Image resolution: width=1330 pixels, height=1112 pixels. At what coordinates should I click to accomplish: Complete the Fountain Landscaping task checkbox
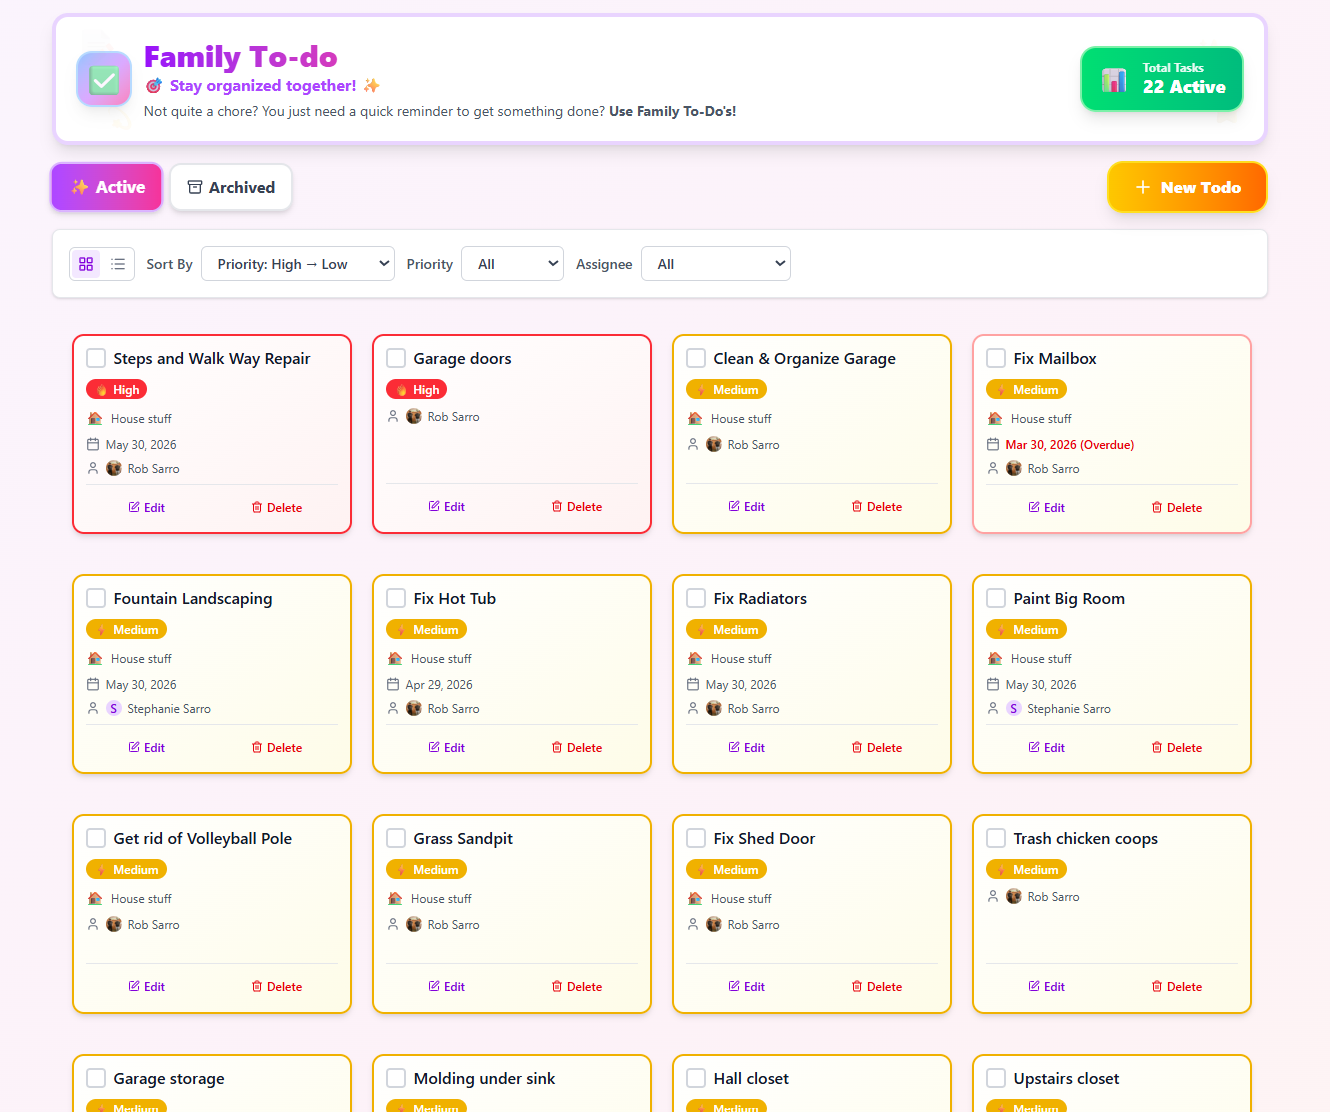pos(96,598)
